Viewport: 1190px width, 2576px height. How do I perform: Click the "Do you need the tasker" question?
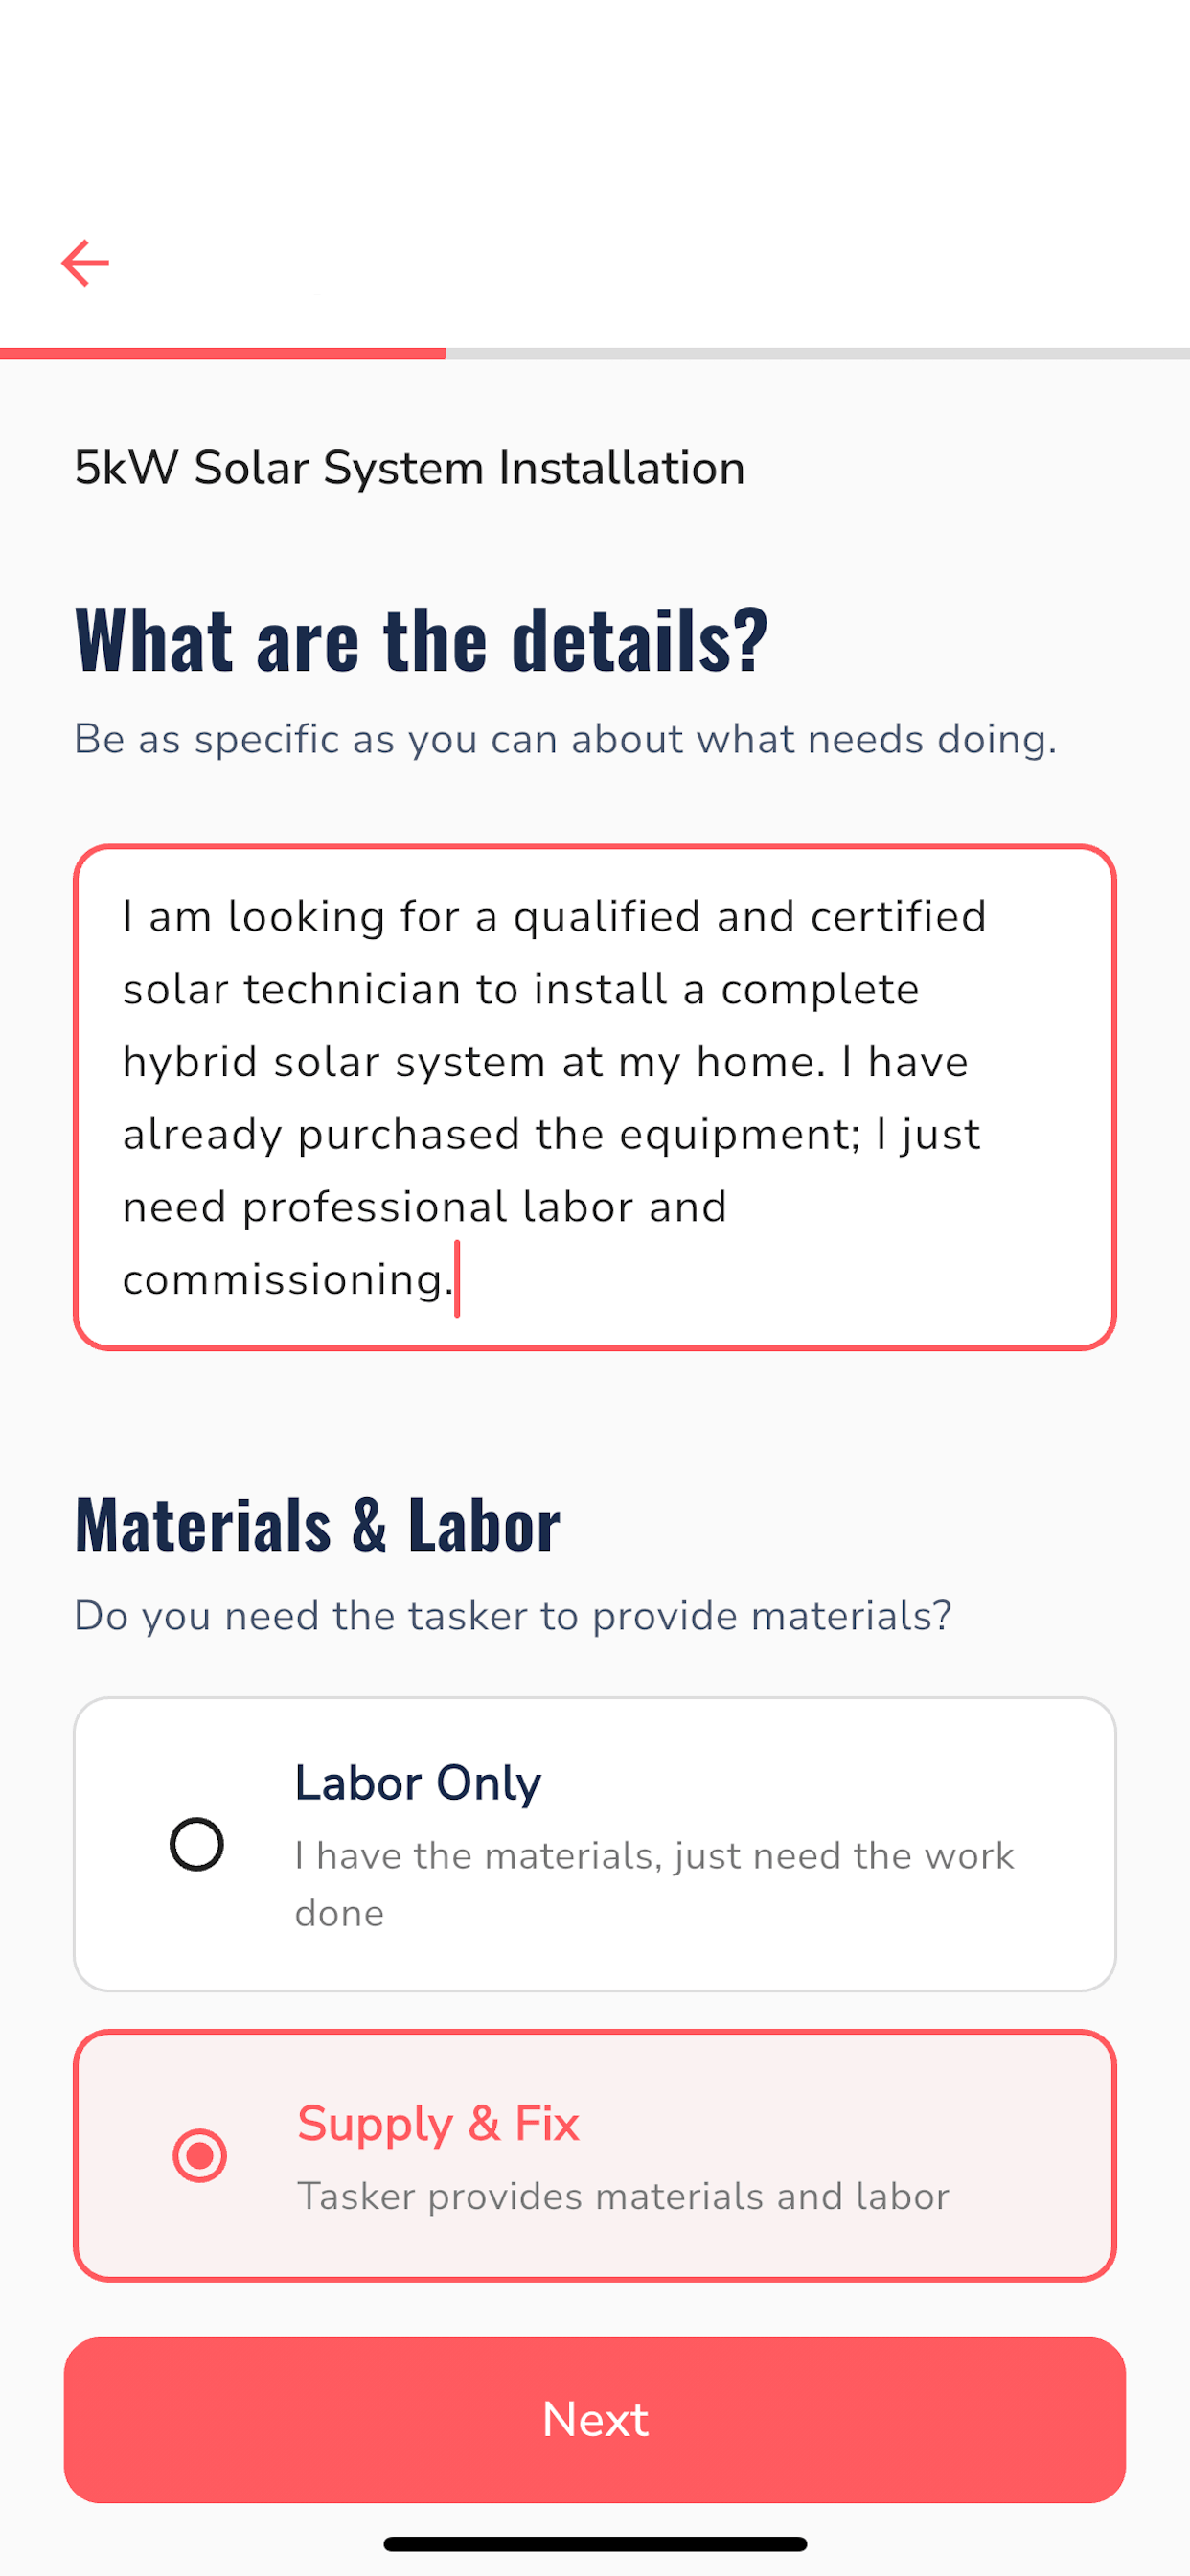point(513,1616)
